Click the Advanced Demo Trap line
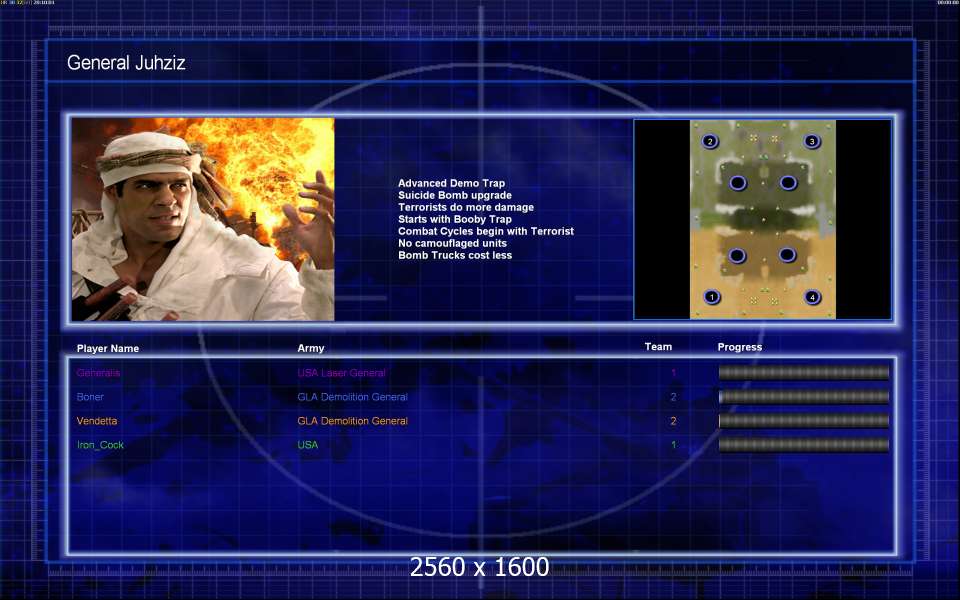The width and height of the screenshot is (960, 600). 451,183
